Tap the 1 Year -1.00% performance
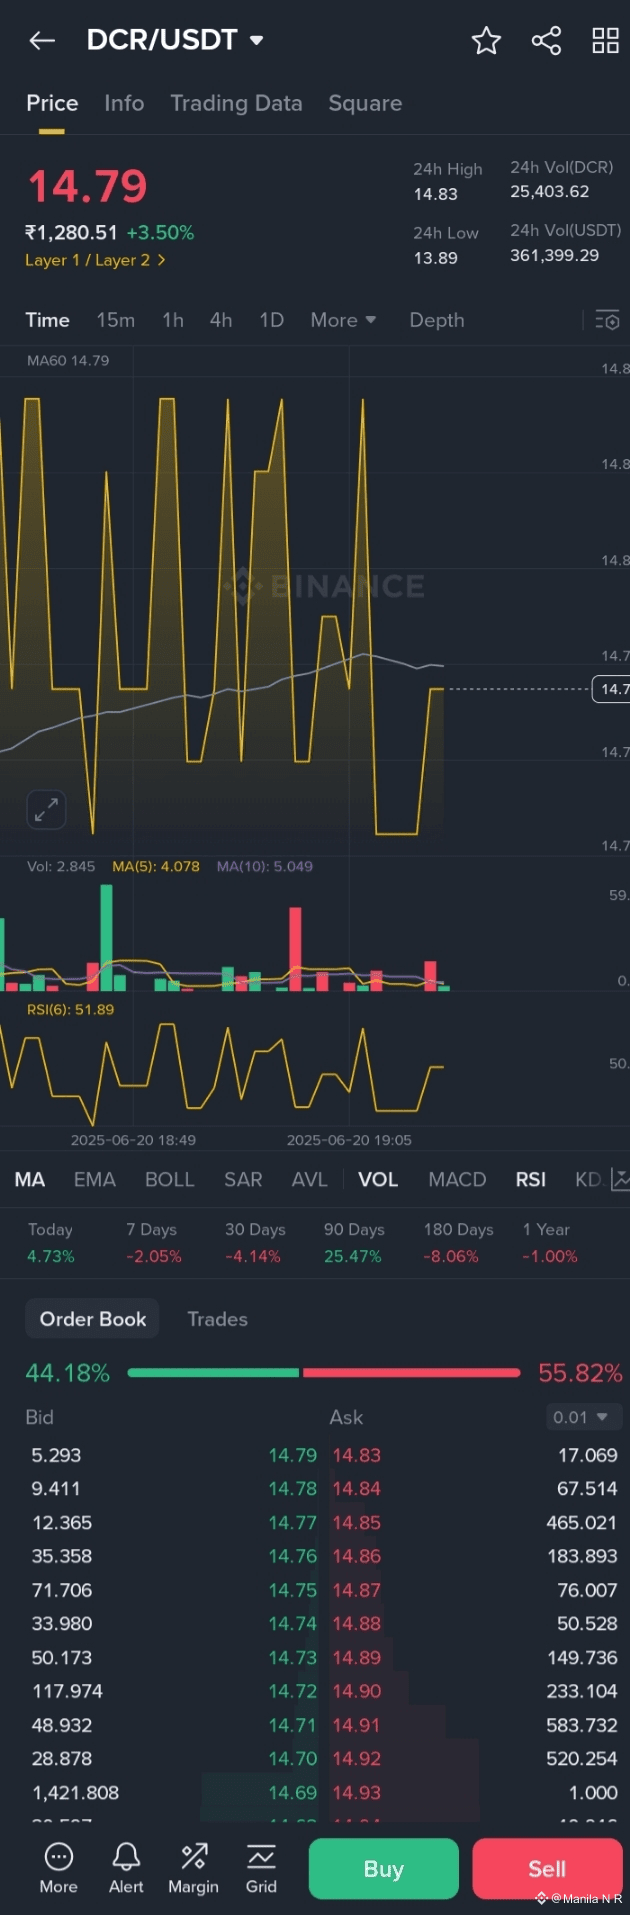Viewport: 630px width, 1915px height. [x=550, y=1243]
